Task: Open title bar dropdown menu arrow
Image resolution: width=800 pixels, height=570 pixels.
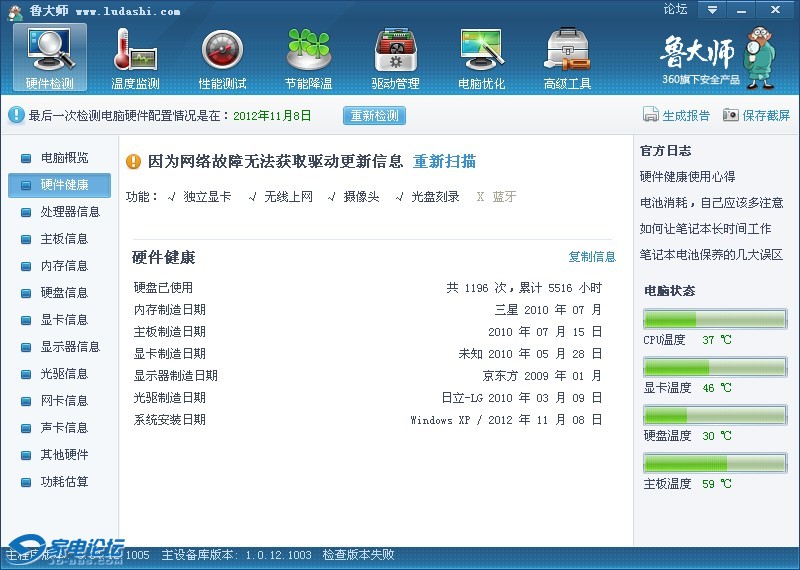Action: (712, 10)
